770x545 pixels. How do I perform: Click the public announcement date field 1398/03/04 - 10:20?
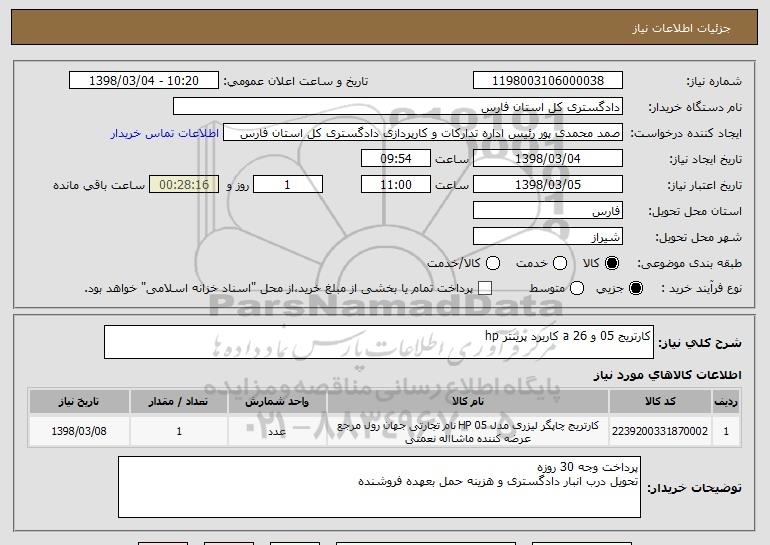coord(144,81)
